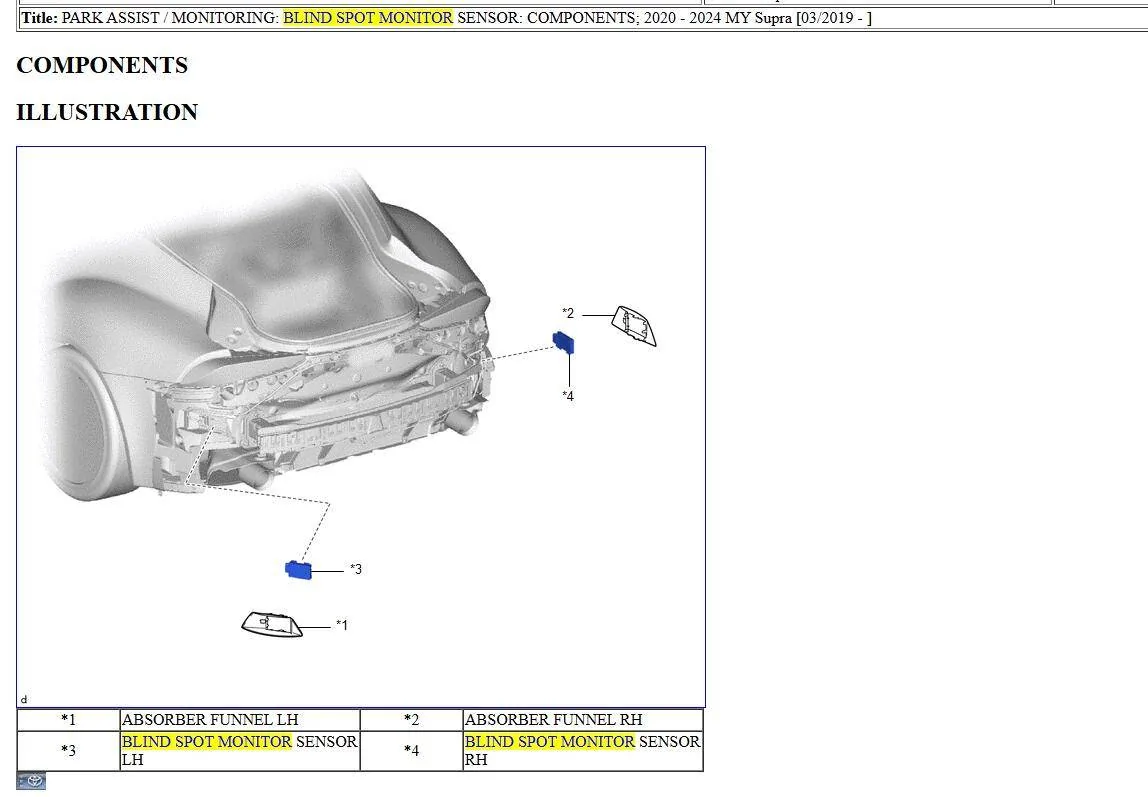The width and height of the screenshot is (1148, 797).
Task: Click the *3 cell in the legend table
Action: click(69, 750)
